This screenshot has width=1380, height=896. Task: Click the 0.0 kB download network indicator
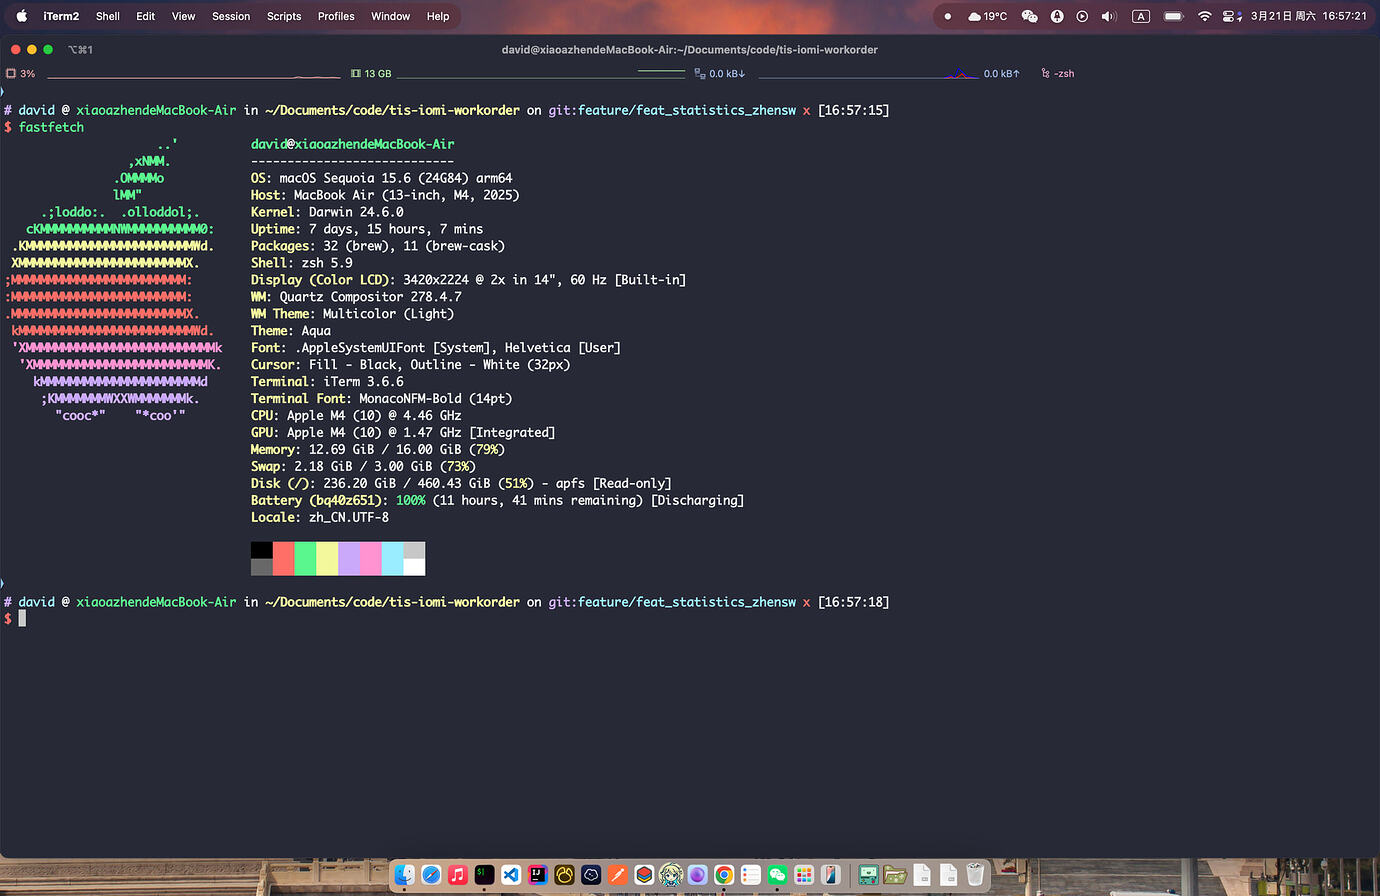coord(720,74)
